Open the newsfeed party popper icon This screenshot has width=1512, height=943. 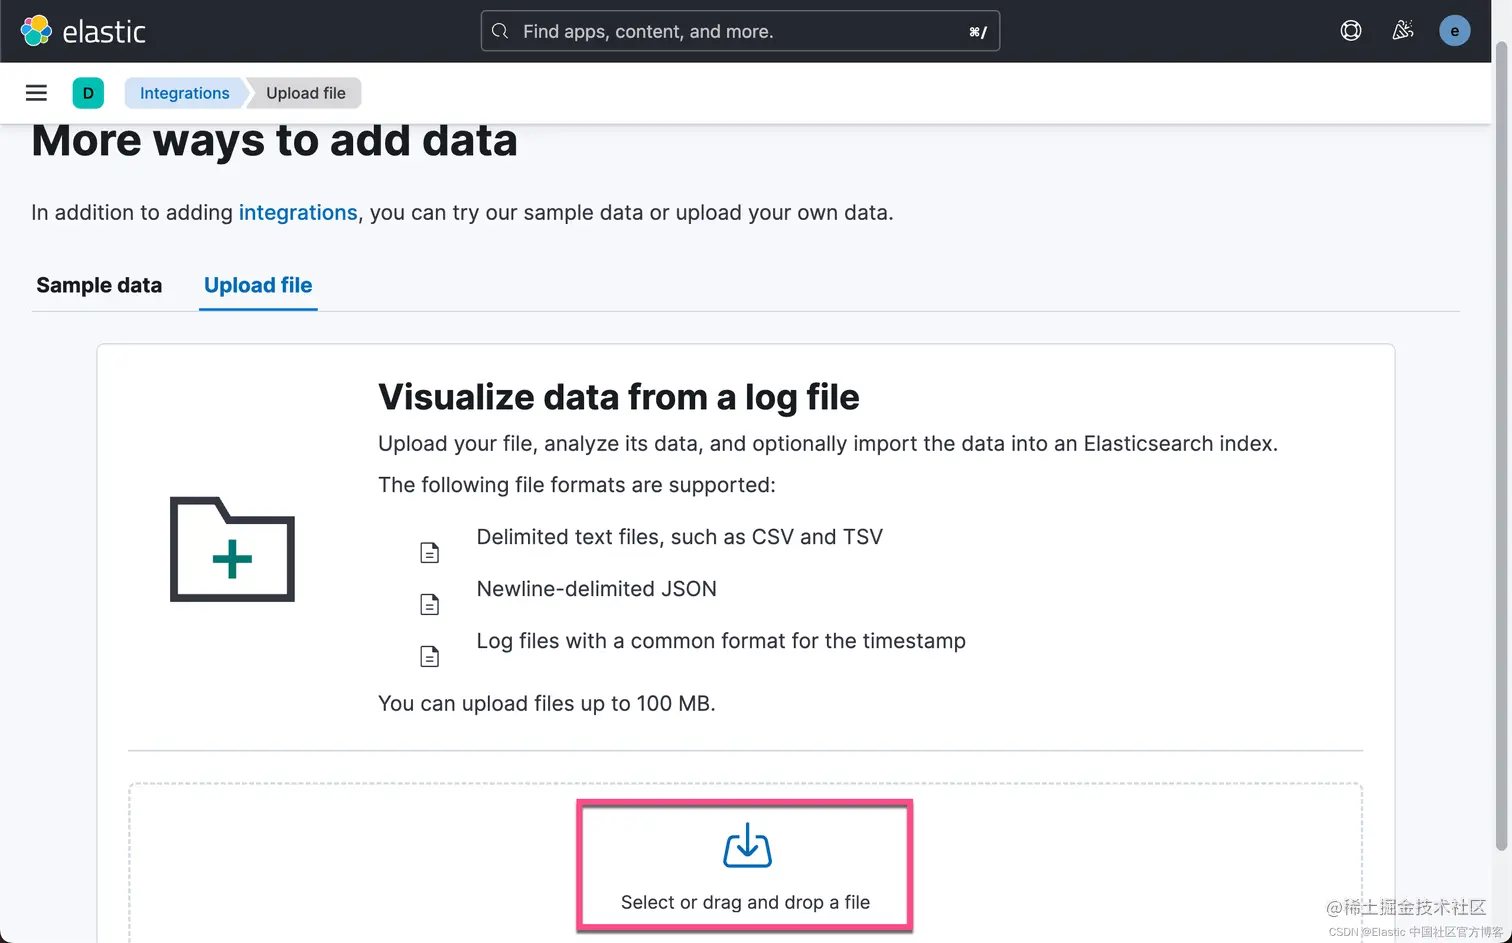click(1403, 31)
